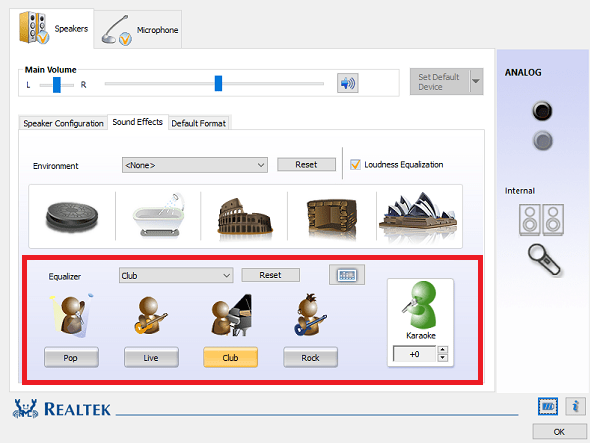Open the Default Format tab

point(199,123)
